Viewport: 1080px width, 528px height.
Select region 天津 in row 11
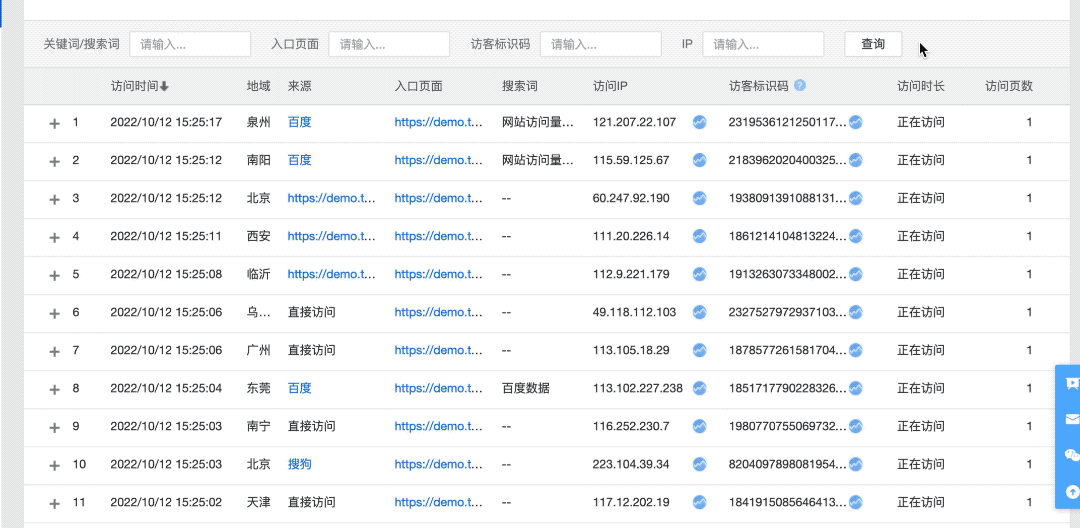pyautogui.click(x=258, y=502)
